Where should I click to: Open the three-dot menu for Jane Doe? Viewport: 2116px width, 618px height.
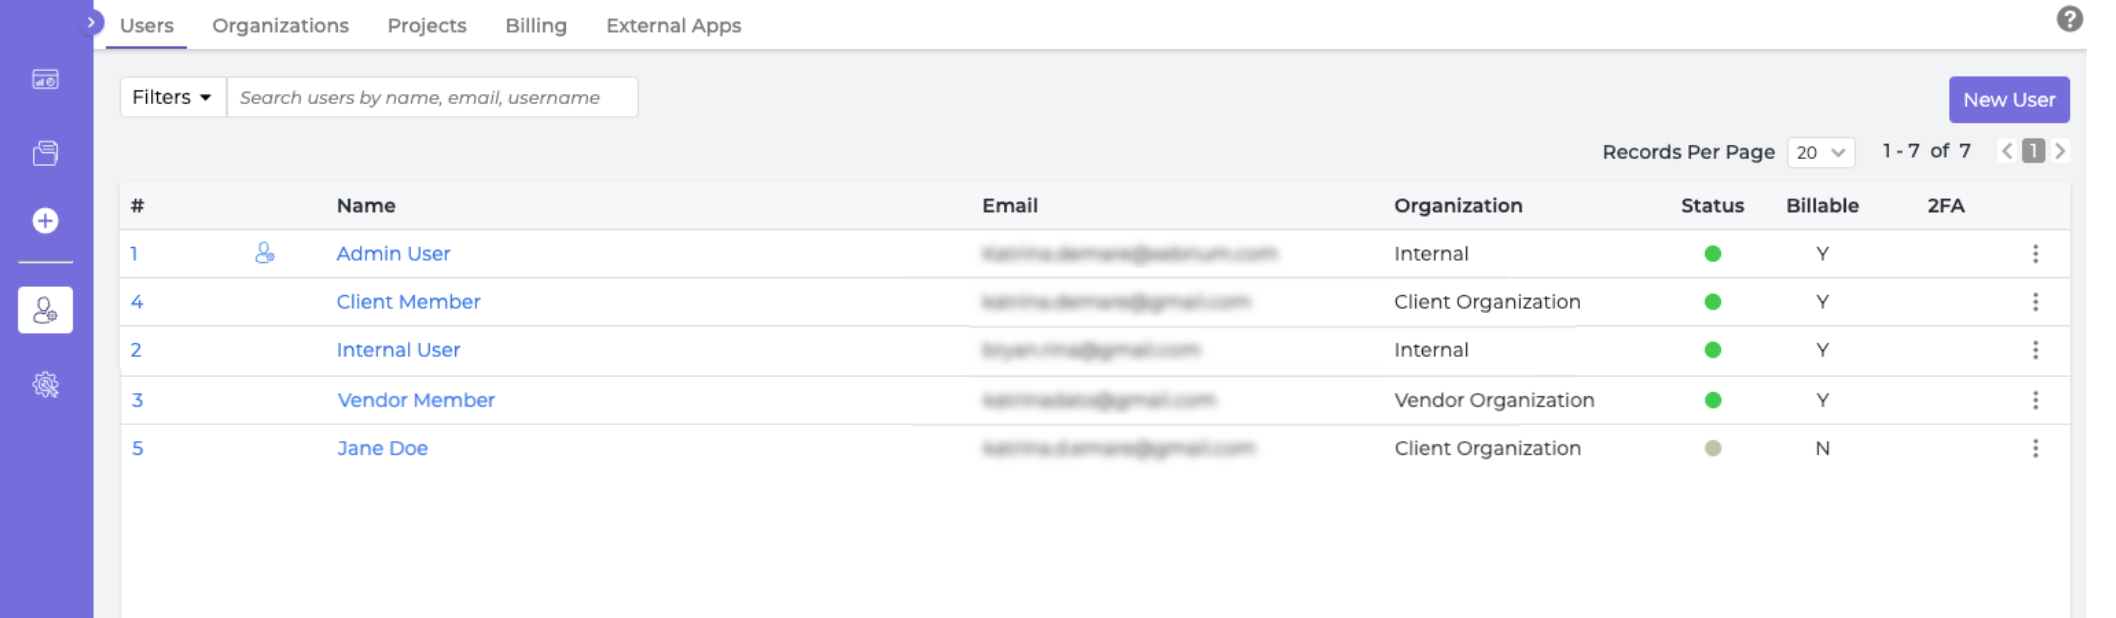pyautogui.click(x=2035, y=448)
